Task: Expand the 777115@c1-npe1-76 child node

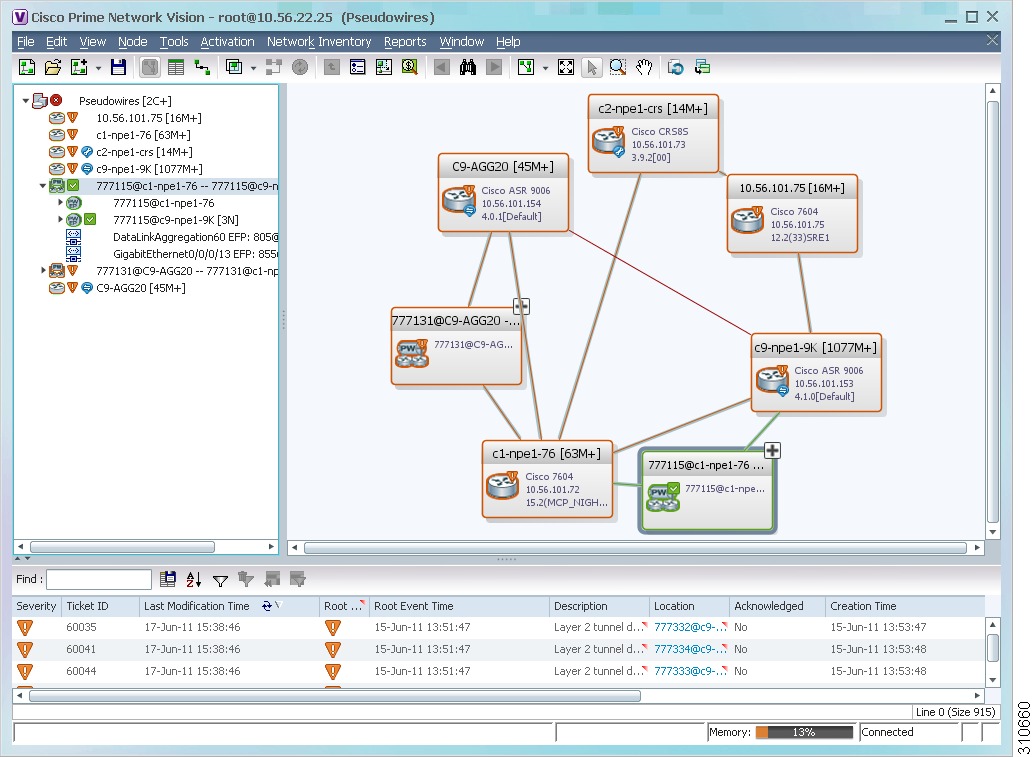Action: point(60,202)
